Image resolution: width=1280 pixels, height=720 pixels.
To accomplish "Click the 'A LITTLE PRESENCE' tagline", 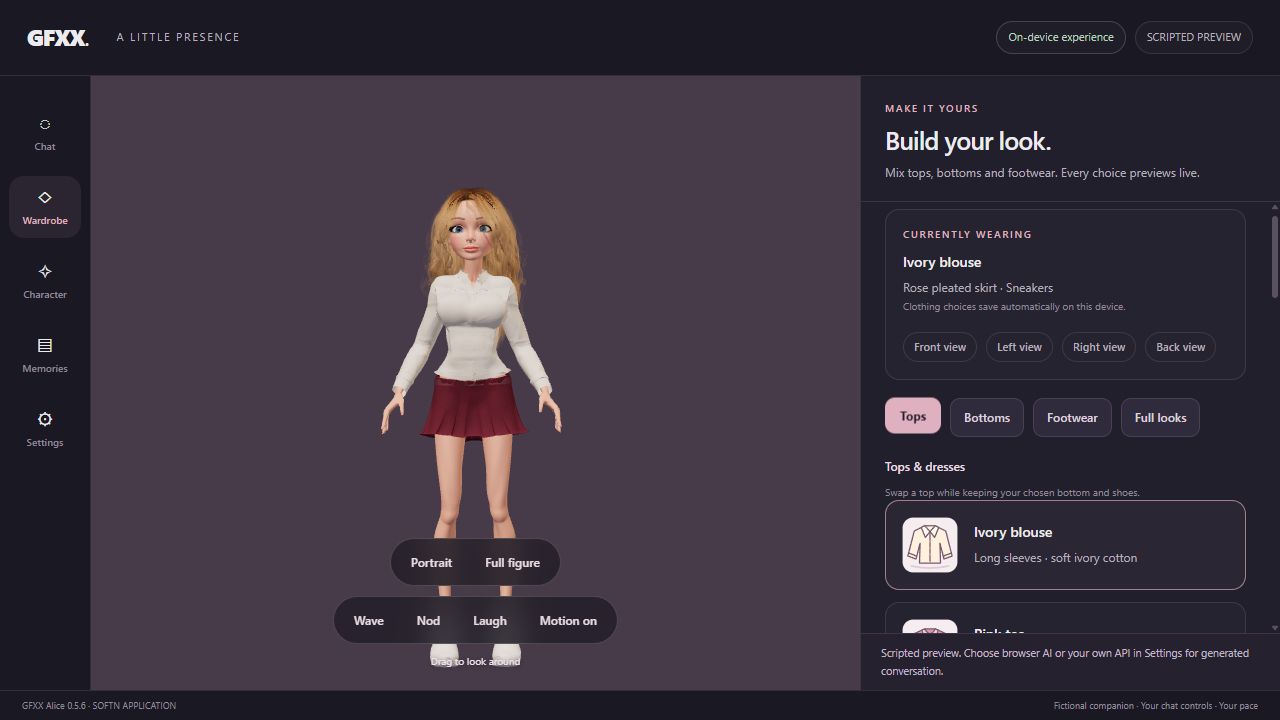I will 178,37.
